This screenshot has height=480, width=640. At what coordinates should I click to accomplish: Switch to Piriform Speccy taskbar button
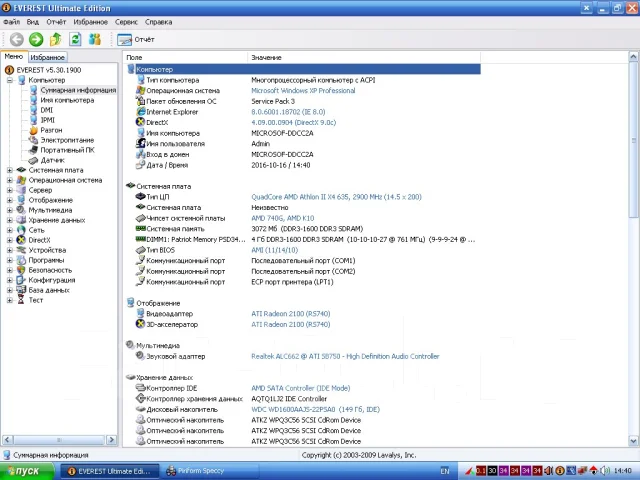click(209, 471)
